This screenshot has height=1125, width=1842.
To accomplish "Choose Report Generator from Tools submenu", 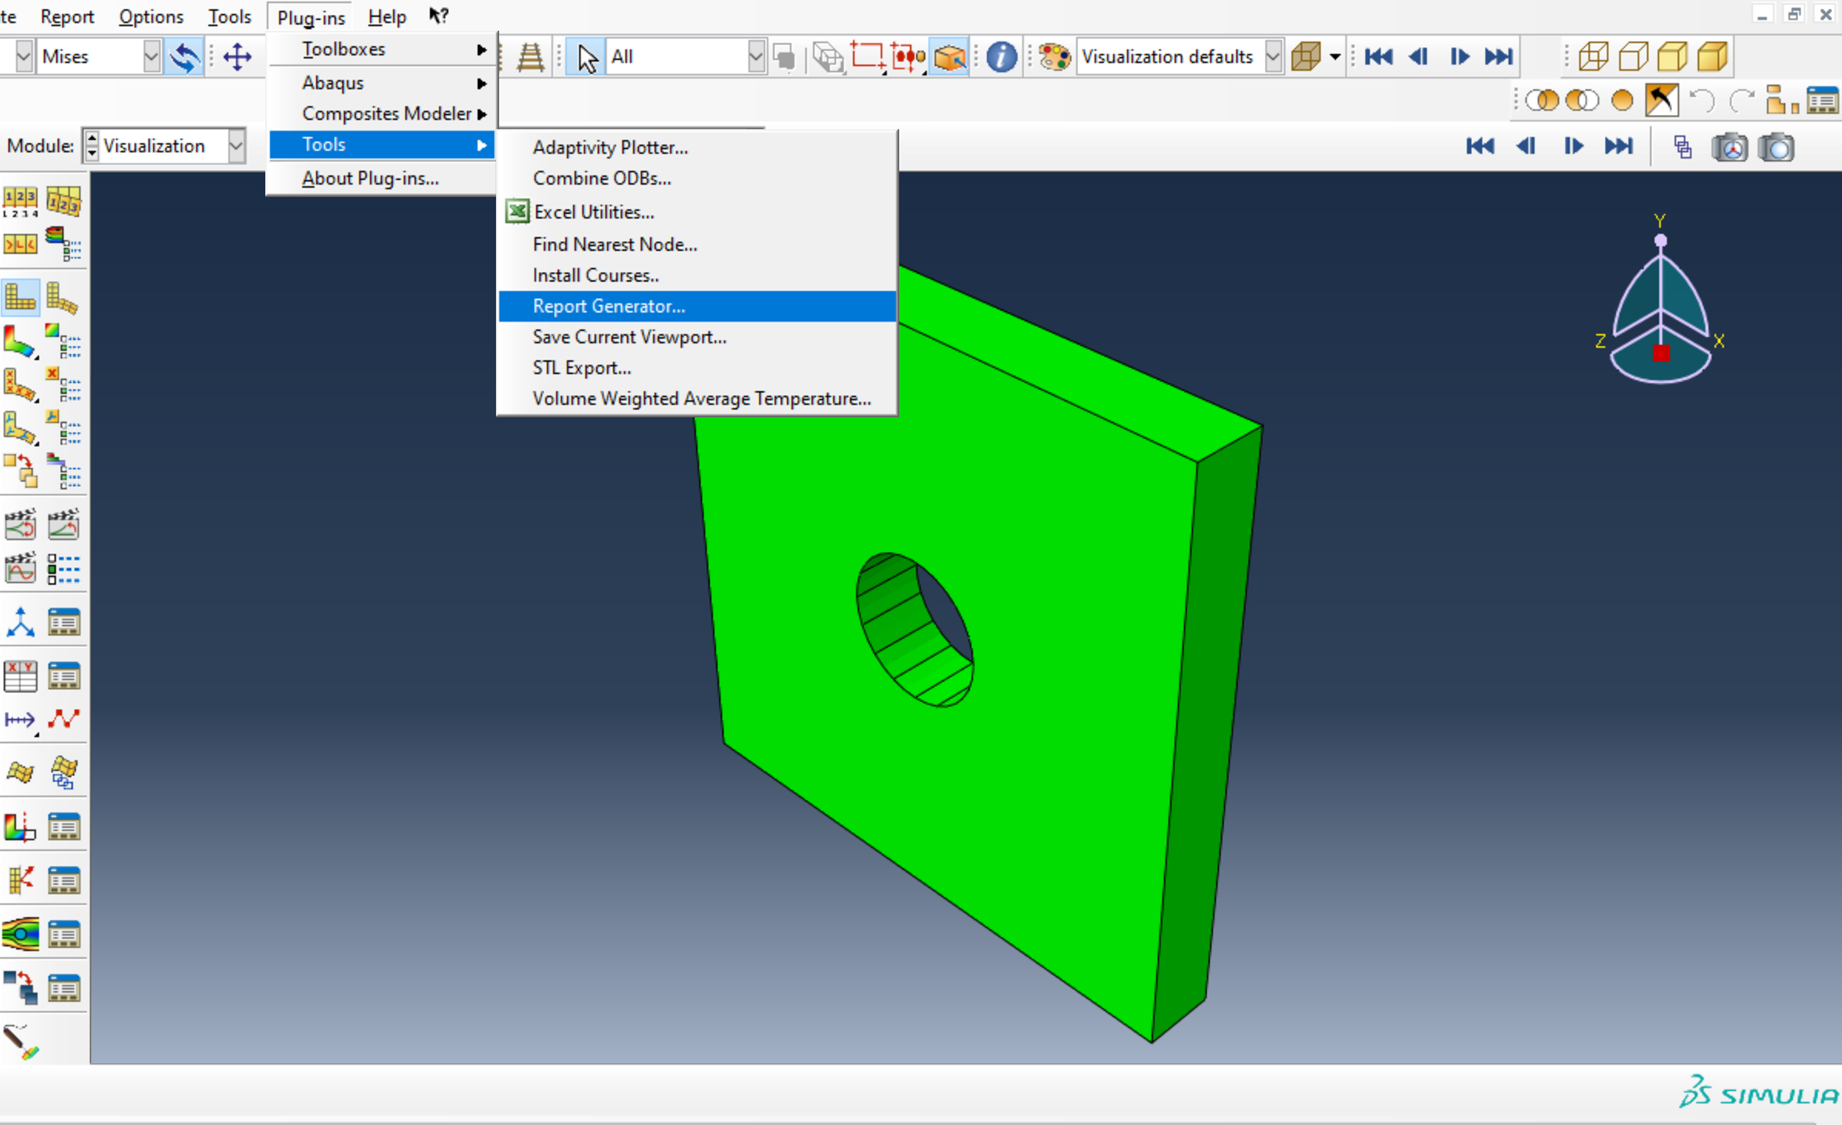I will [608, 306].
